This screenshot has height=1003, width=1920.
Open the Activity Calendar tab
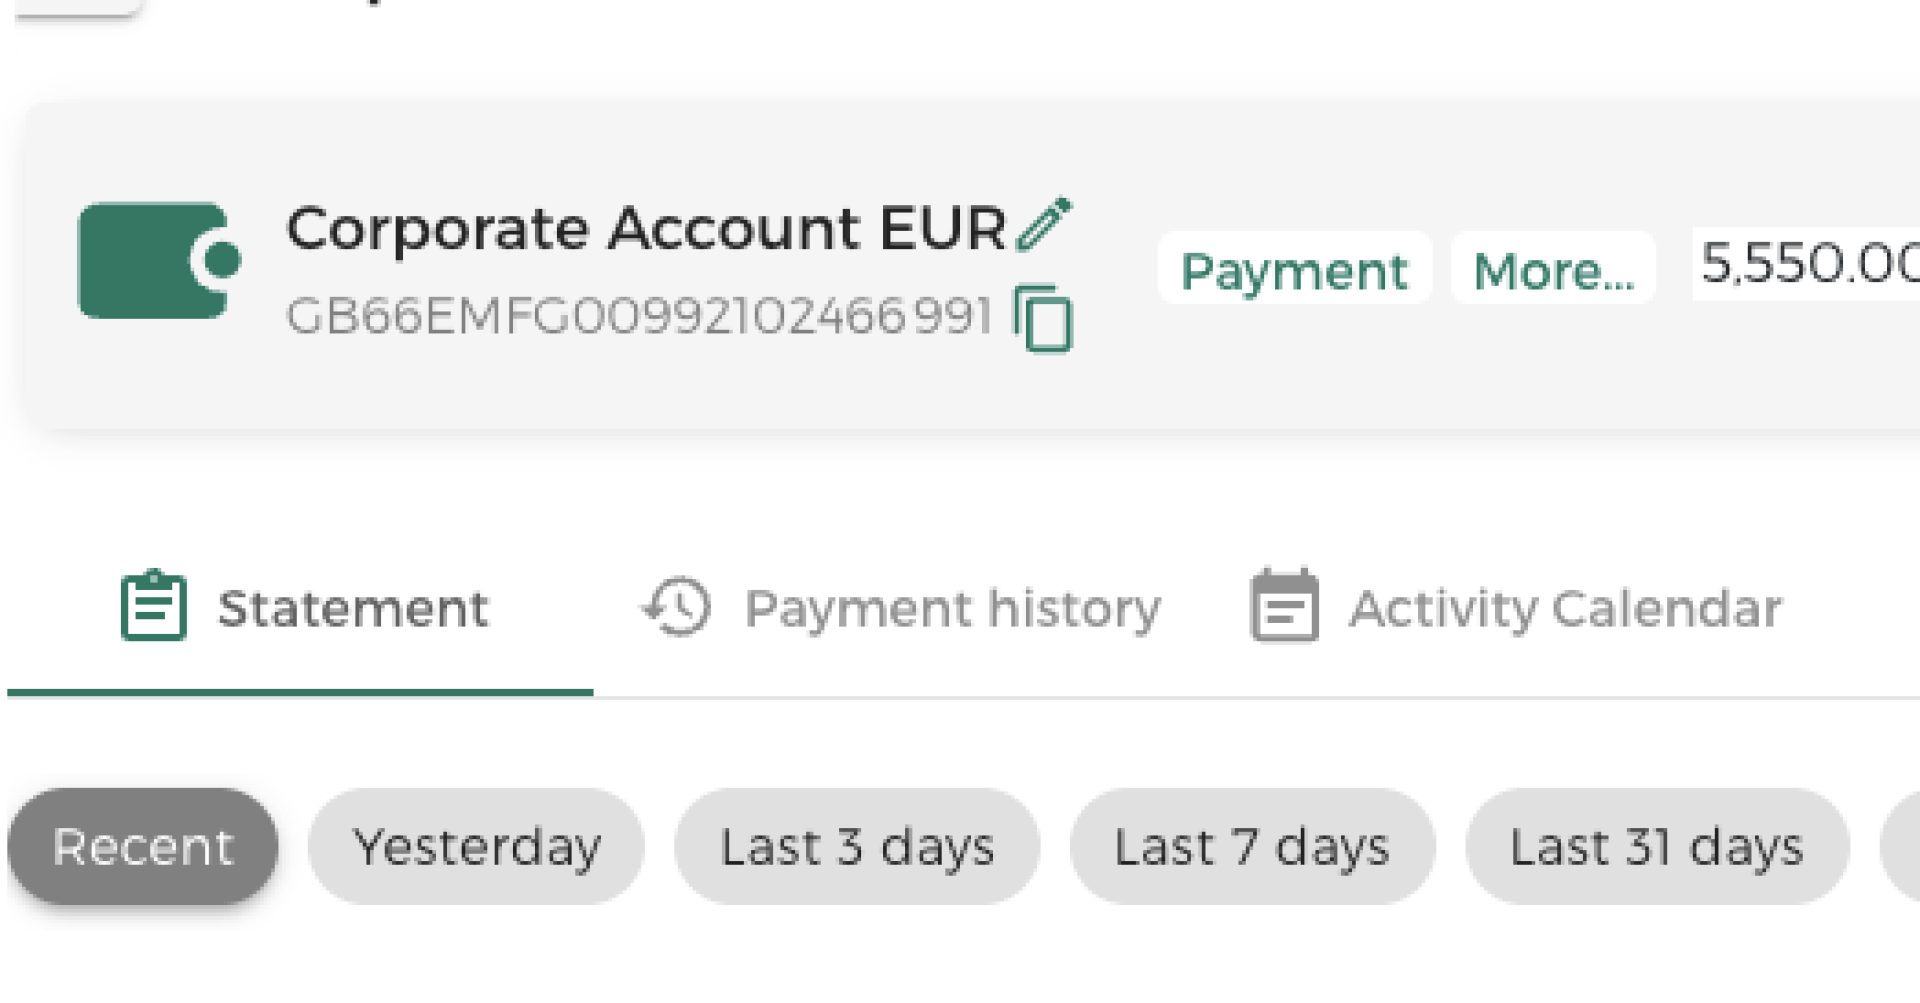pos(1565,607)
